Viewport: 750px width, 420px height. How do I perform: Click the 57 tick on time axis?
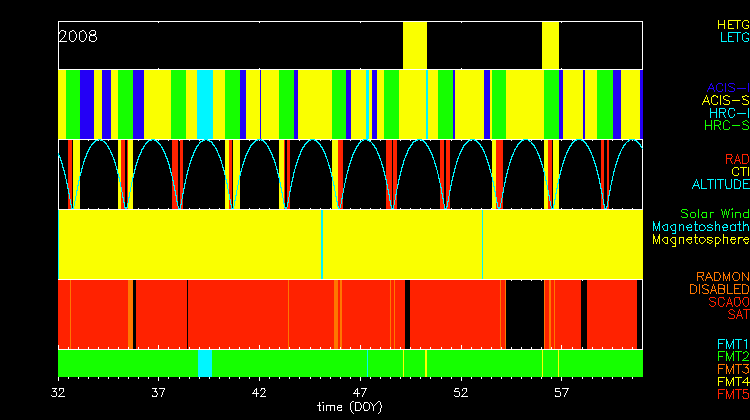point(562,393)
